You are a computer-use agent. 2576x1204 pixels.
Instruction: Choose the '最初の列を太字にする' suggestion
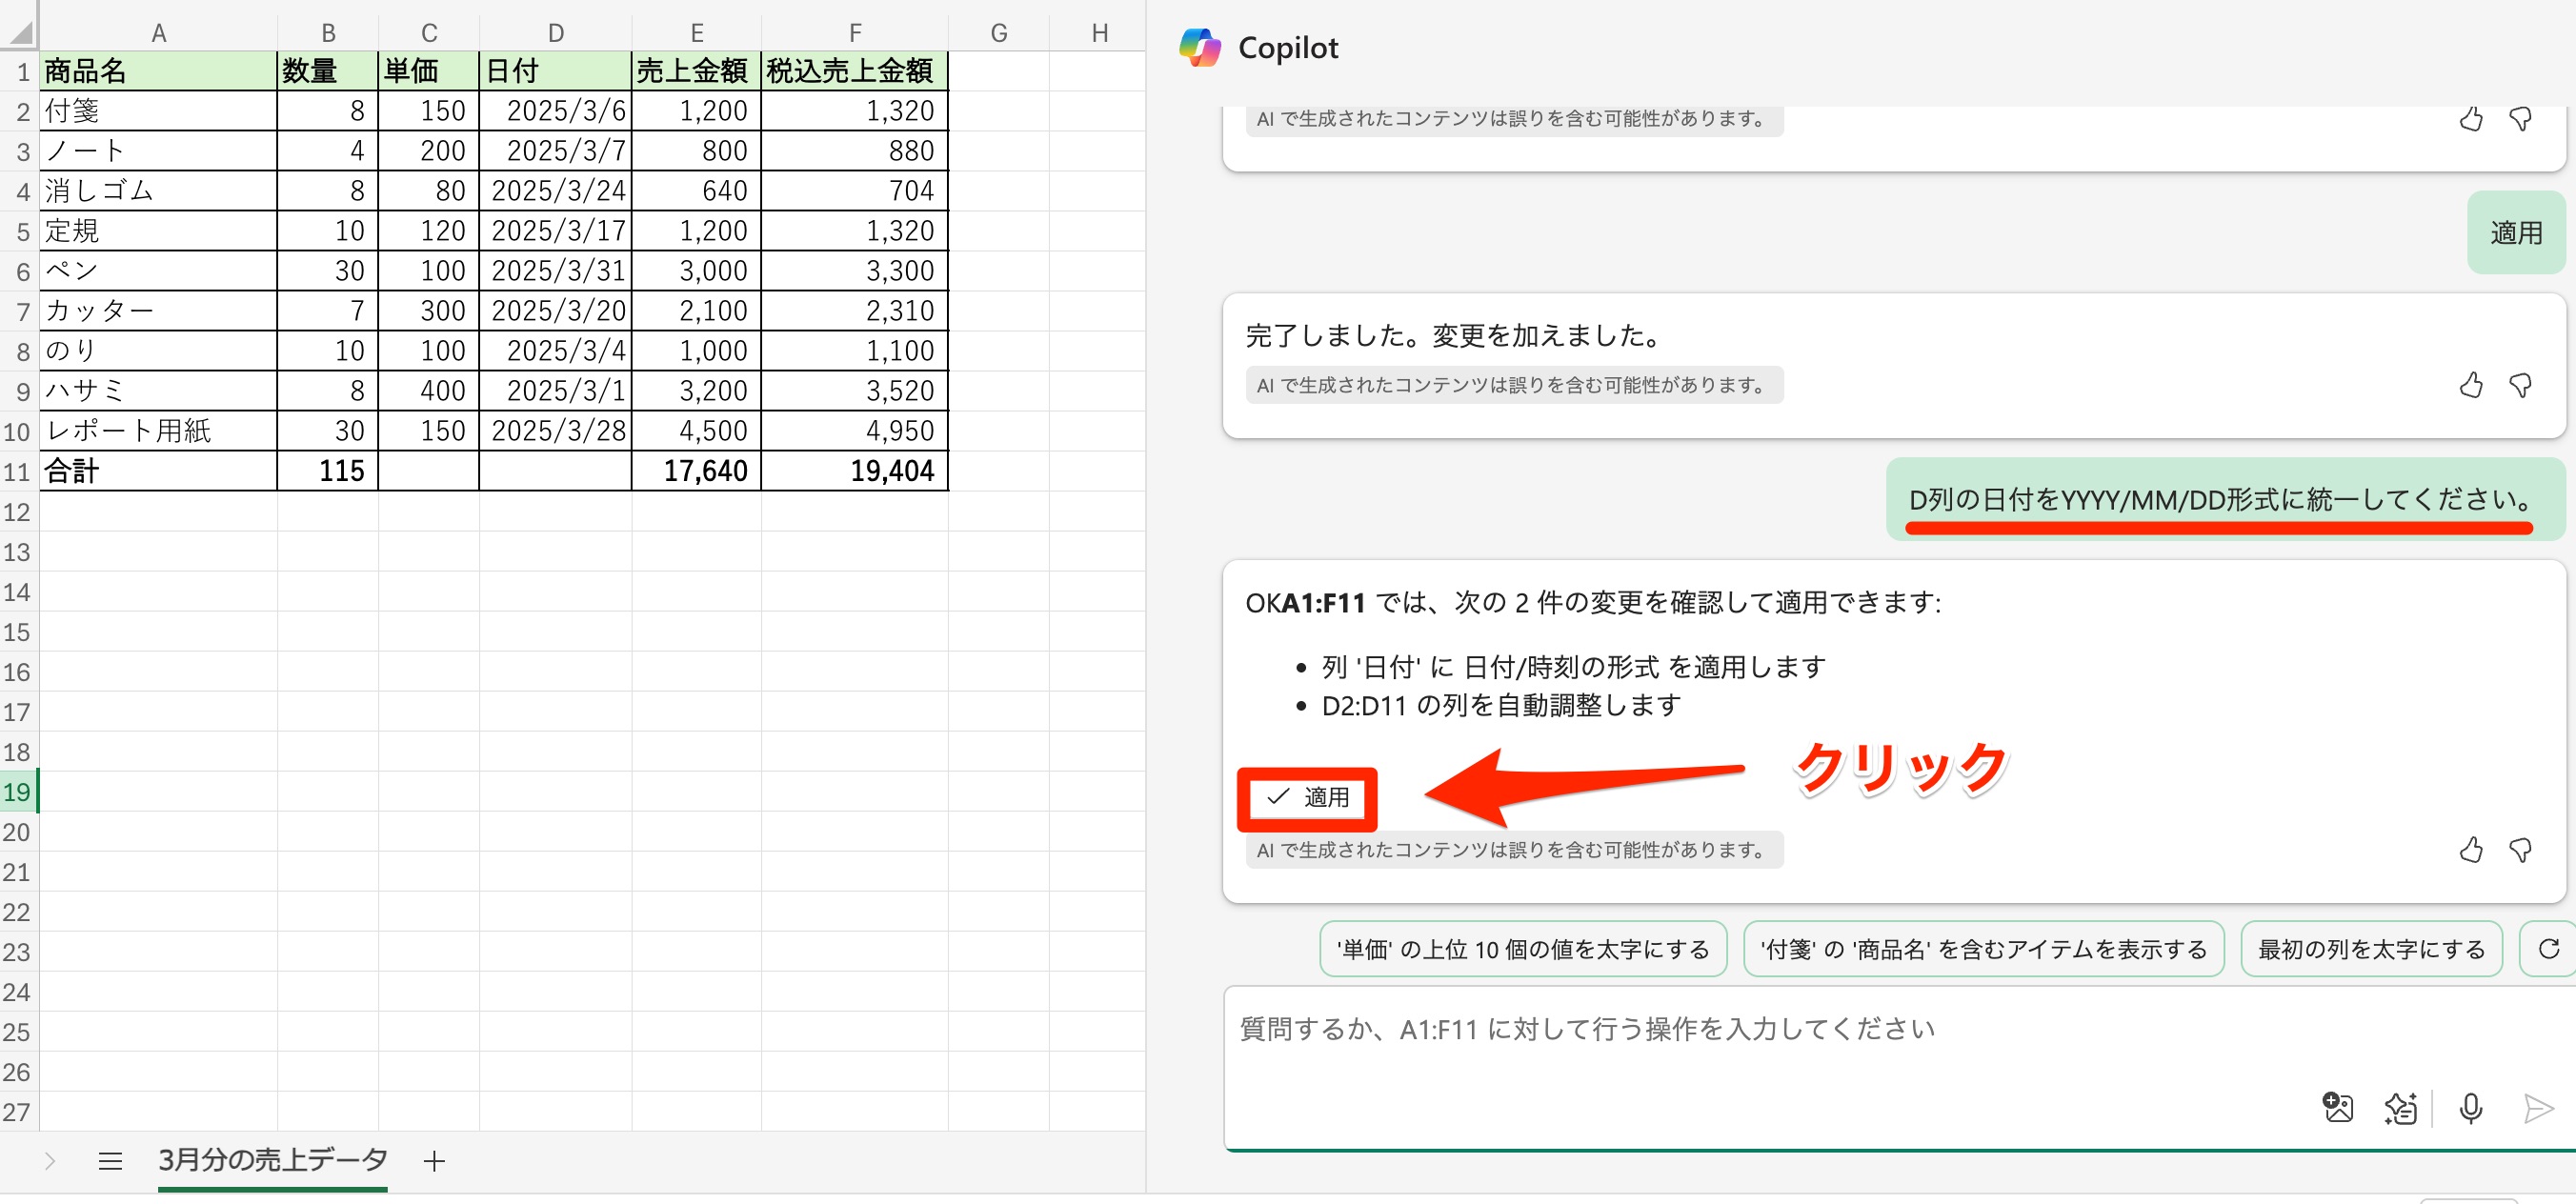[x=2370, y=948]
